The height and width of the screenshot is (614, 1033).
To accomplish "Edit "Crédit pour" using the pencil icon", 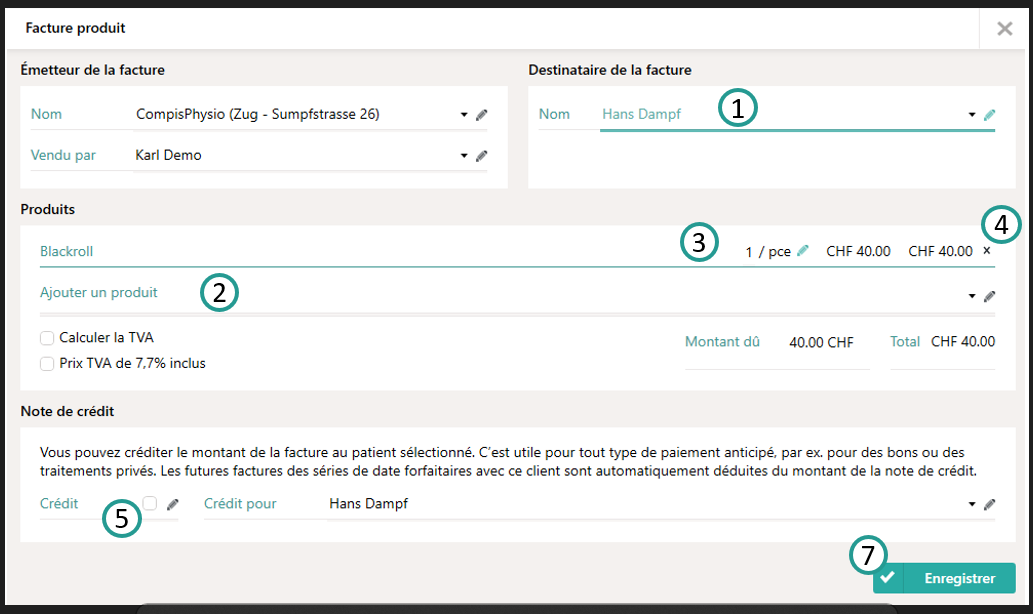I will (x=989, y=504).
